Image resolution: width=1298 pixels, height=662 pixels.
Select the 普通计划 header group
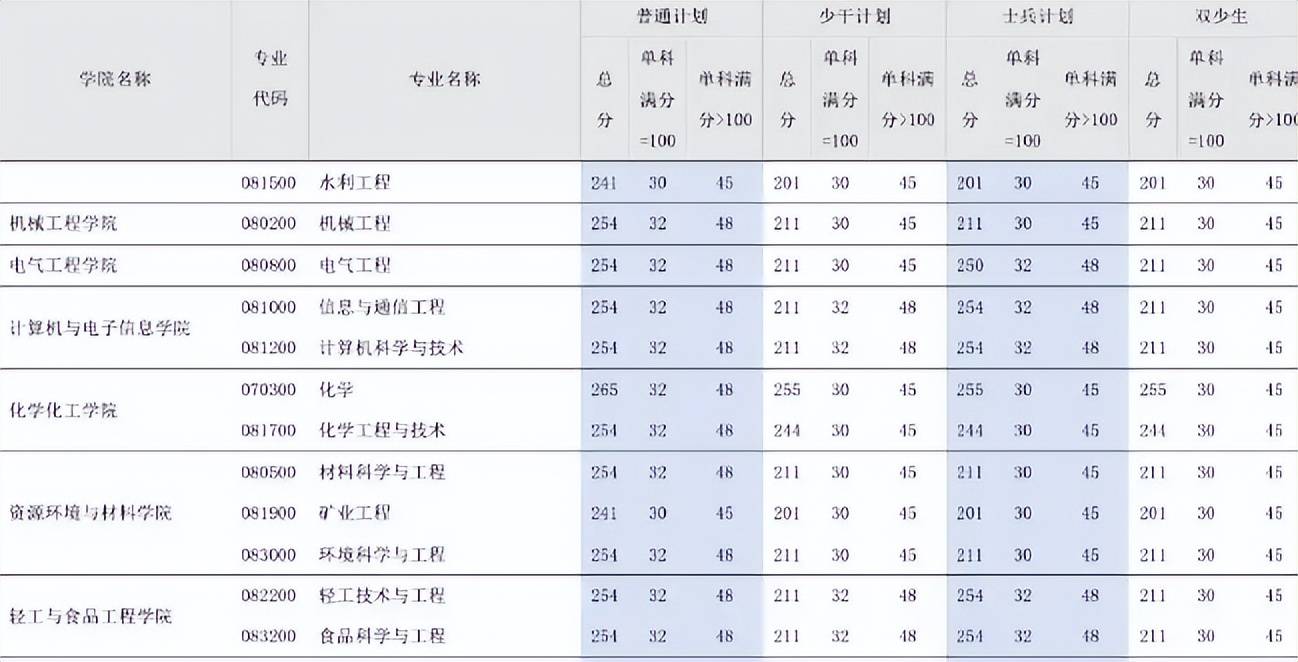[x=671, y=17]
